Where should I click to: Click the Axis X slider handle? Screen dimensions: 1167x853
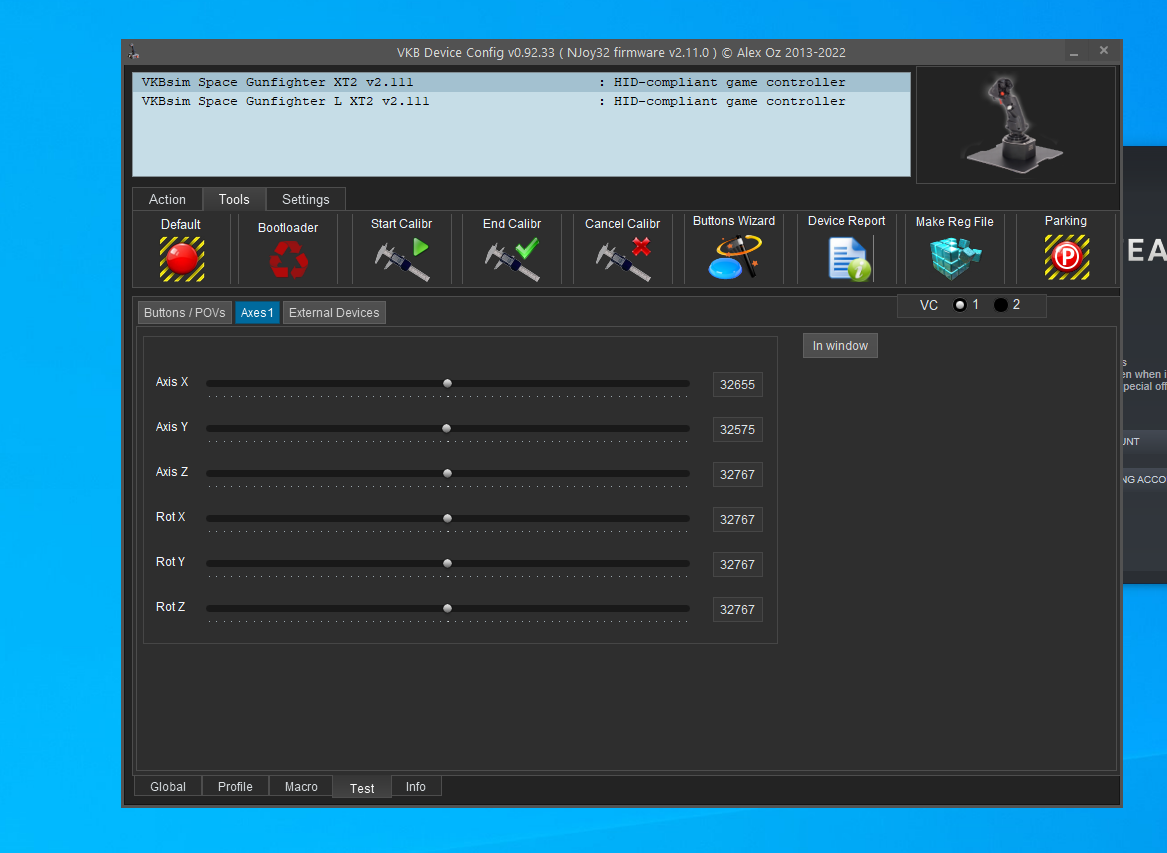point(447,383)
